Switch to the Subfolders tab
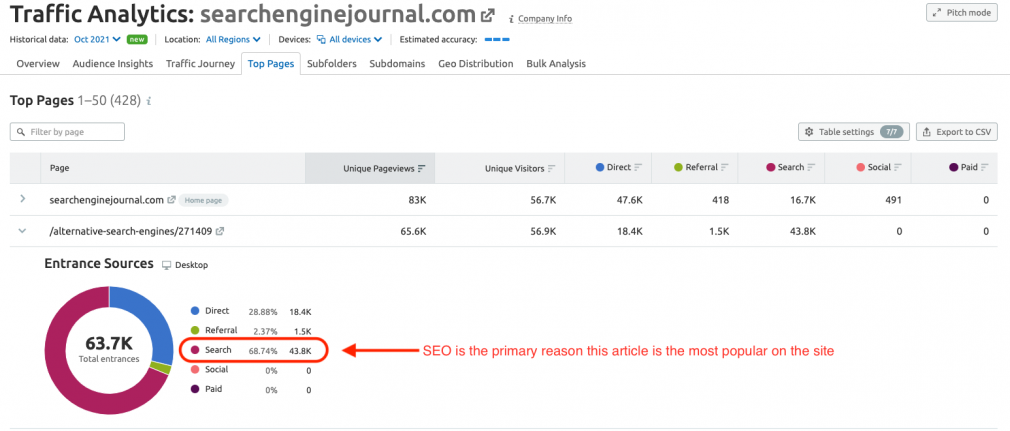Image resolution: width=1010 pixels, height=431 pixels. (332, 64)
